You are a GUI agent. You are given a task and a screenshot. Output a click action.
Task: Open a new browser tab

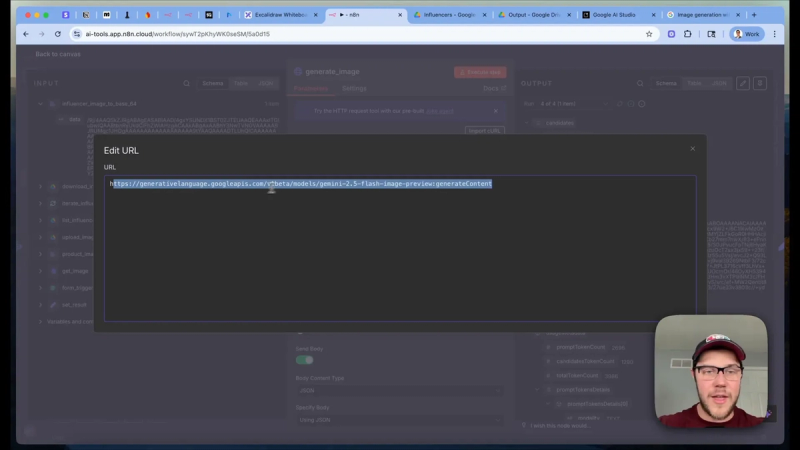754,15
